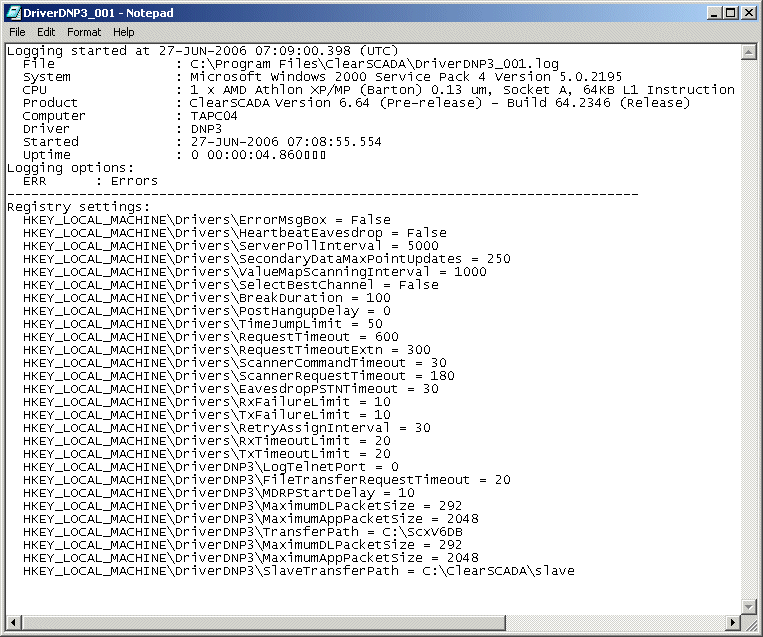Open the File menu
This screenshot has width=763, height=637.
pos(17,32)
